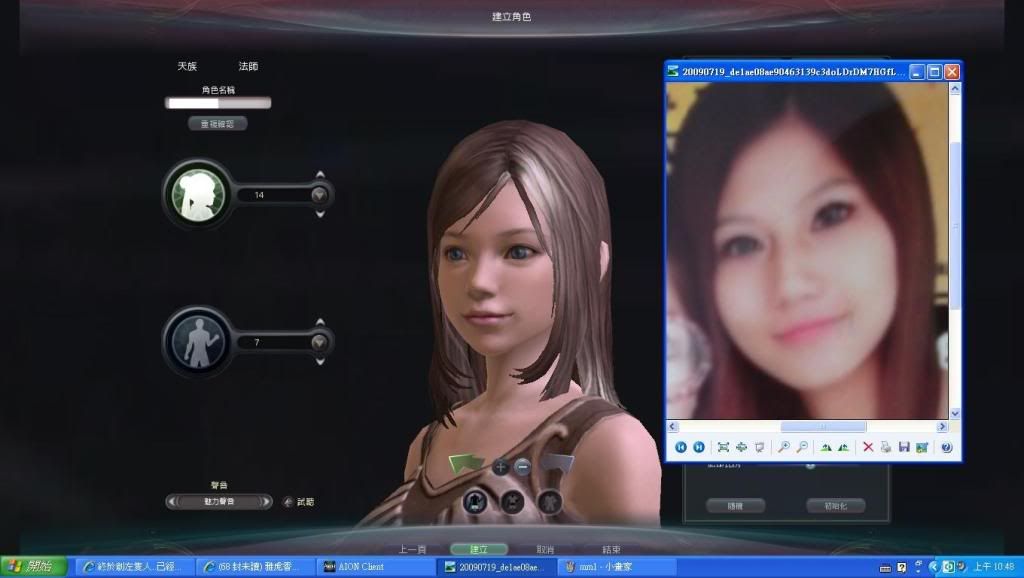1024x578 pixels.
Task: Click the character name input field
Action: coord(218,103)
